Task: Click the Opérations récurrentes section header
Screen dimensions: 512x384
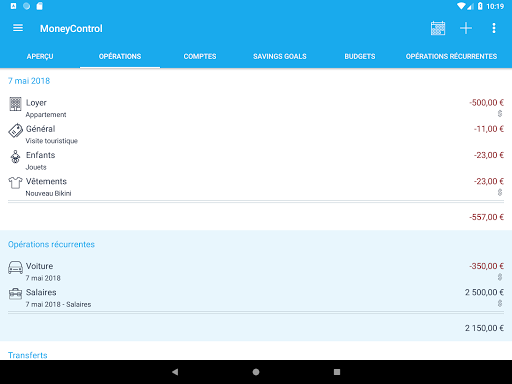Action: (x=51, y=244)
